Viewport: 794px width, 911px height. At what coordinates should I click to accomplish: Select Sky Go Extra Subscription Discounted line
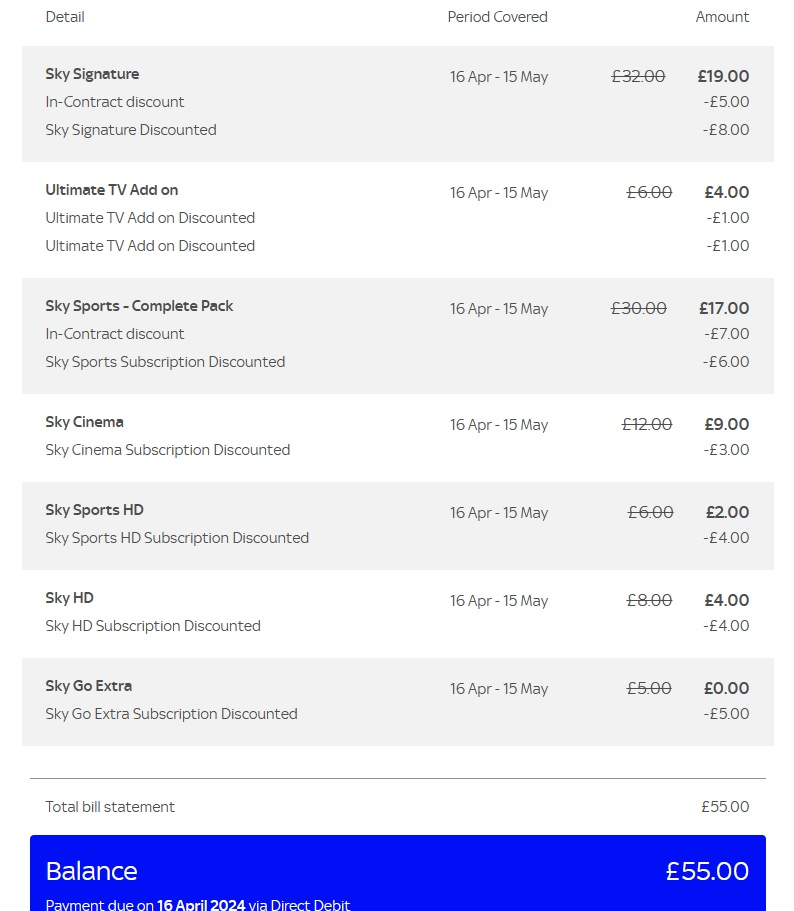171,714
